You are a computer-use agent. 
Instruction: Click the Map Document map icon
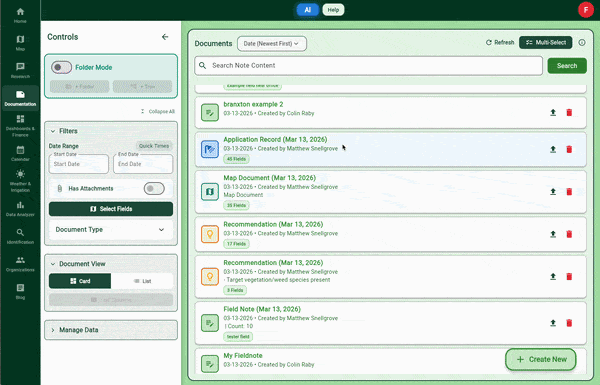pyautogui.click(x=210, y=191)
